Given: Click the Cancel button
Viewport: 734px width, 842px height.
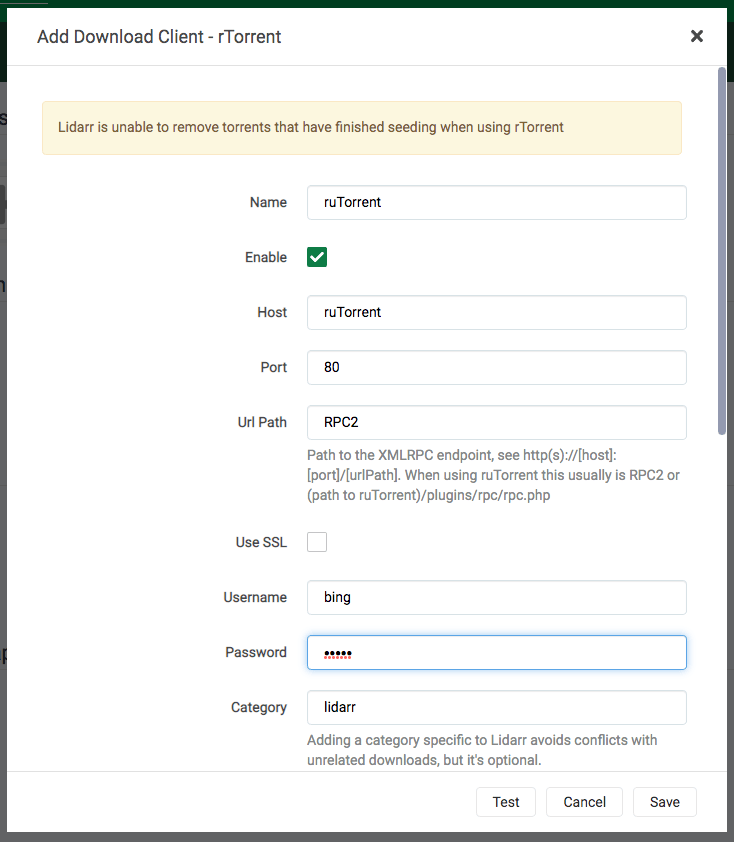Looking at the screenshot, I should click(584, 801).
